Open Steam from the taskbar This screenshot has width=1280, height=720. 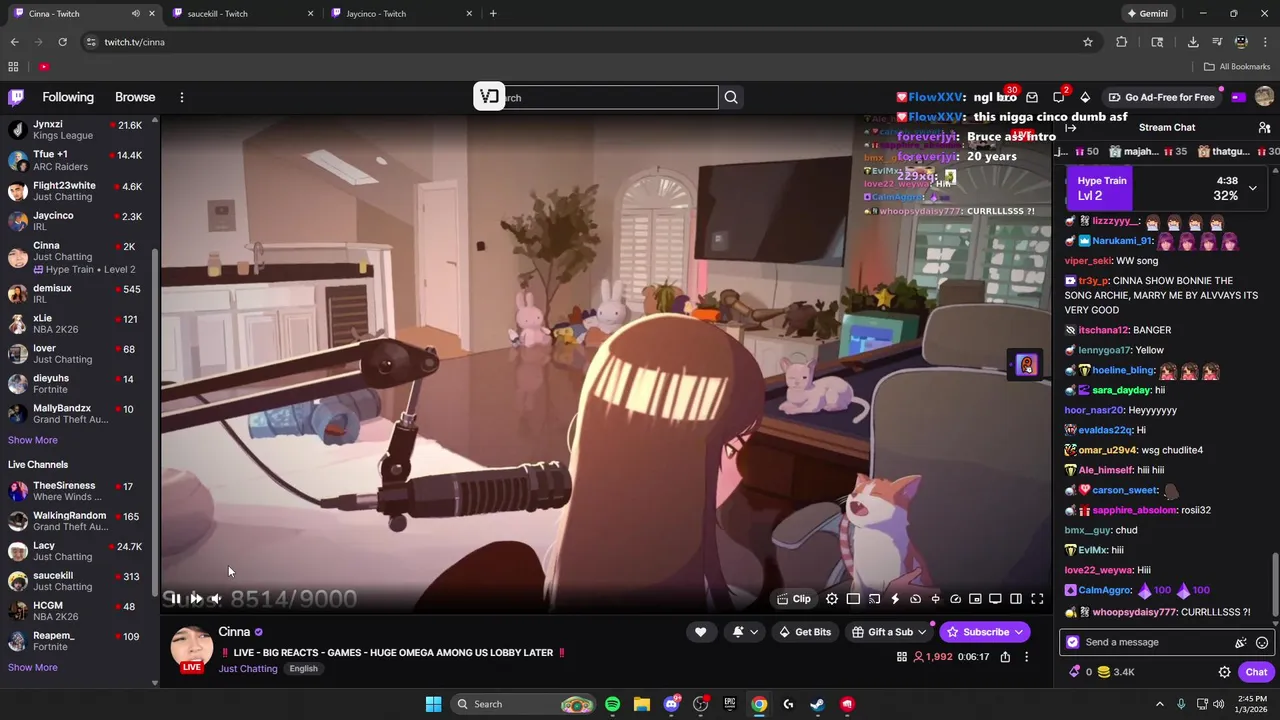[817, 704]
